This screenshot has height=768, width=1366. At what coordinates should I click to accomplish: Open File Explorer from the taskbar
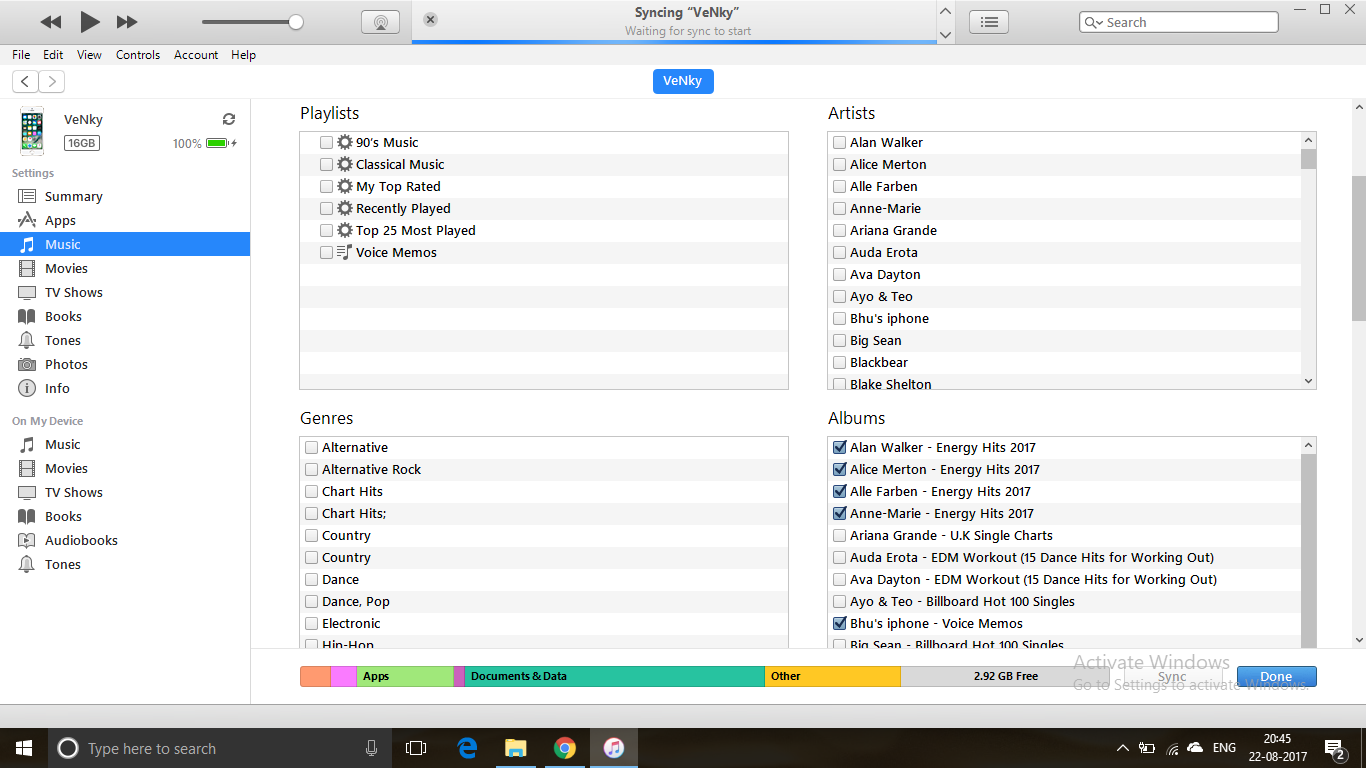click(516, 748)
